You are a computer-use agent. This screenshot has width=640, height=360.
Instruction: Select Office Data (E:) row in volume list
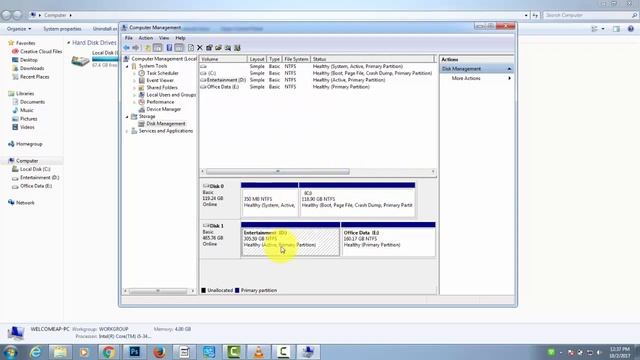317,87
